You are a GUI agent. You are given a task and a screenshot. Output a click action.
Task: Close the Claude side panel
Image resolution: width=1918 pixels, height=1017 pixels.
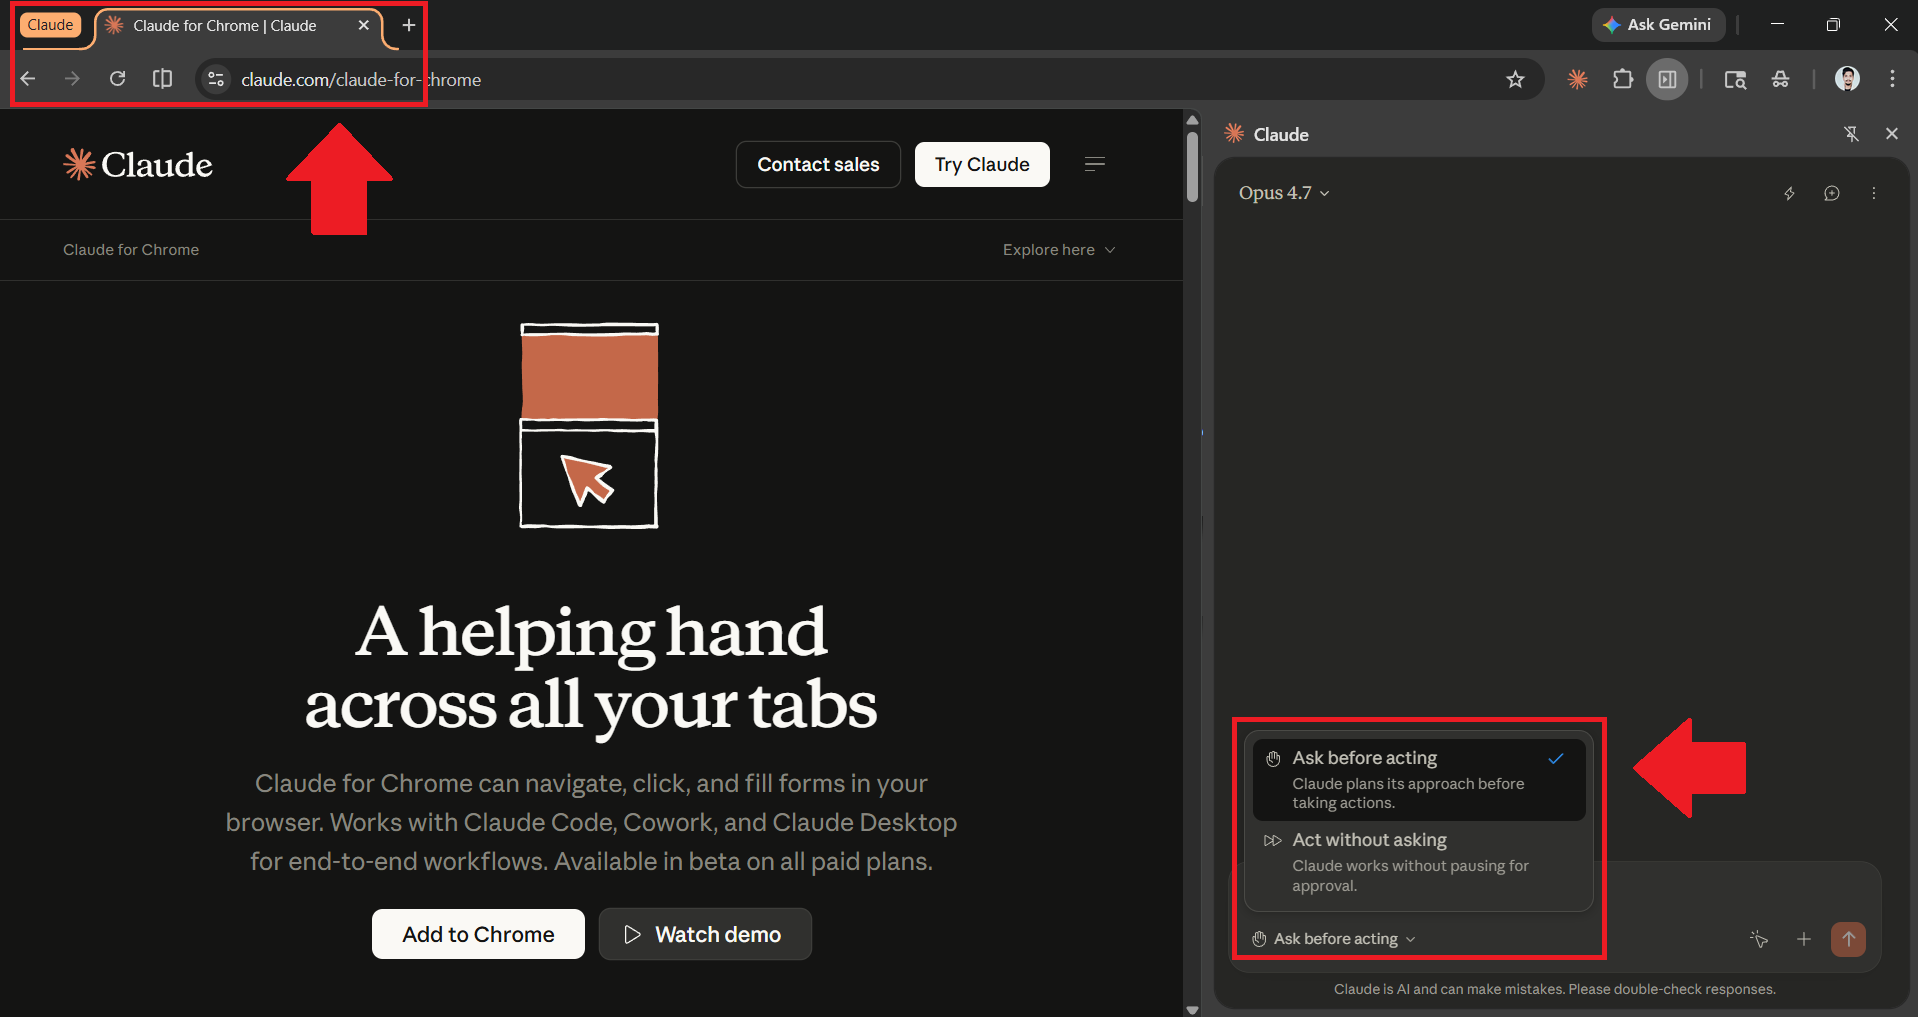click(1891, 134)
